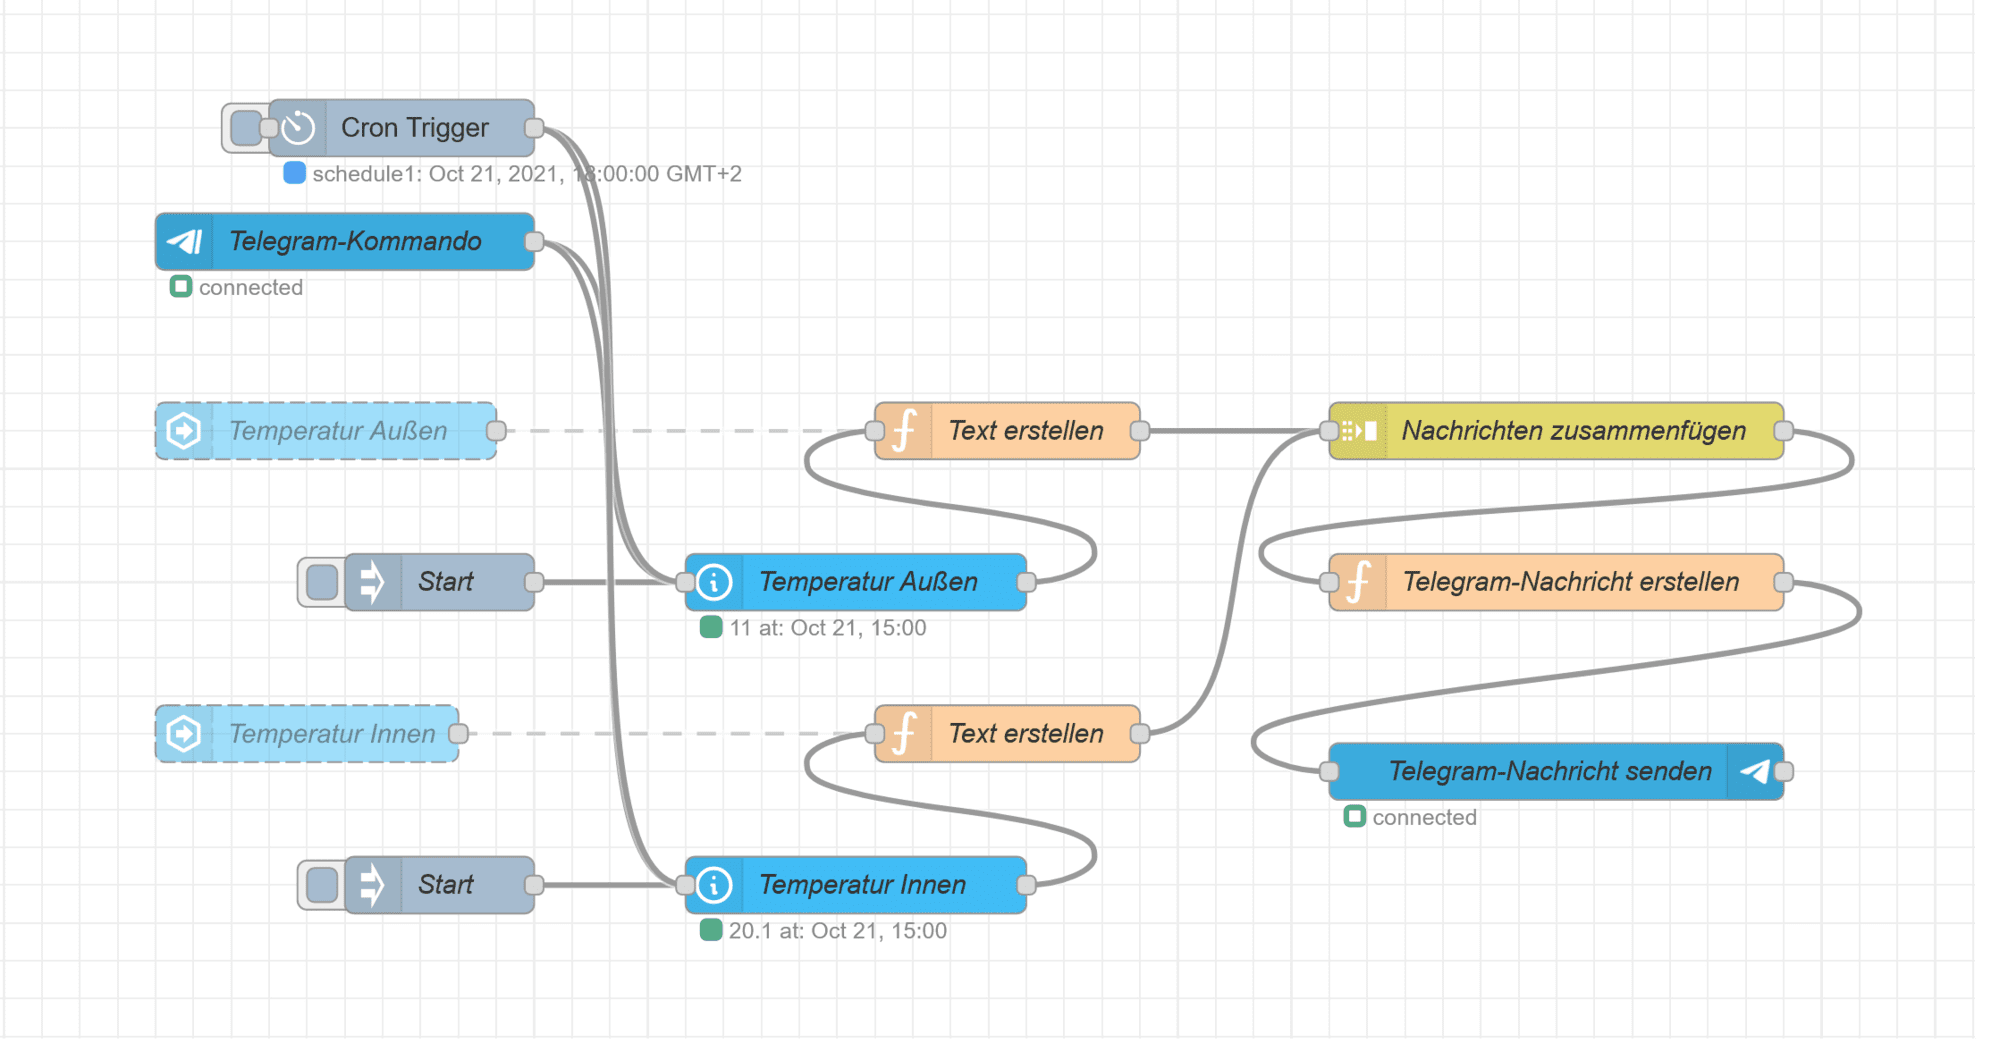Click the Cron Trigger clock icon
Viewport: 2000px width, 1051px height.
click(298, 128)
